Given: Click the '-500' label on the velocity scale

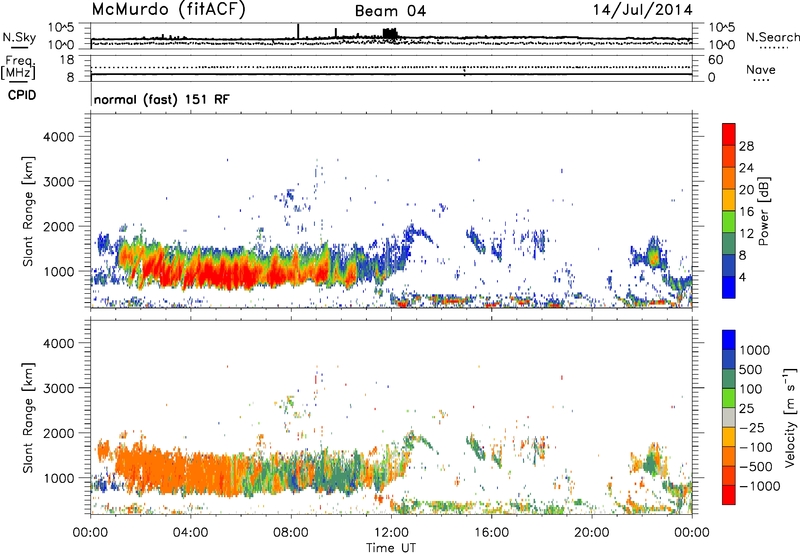Looking at the screenshot, I should [x=756, y=467].
